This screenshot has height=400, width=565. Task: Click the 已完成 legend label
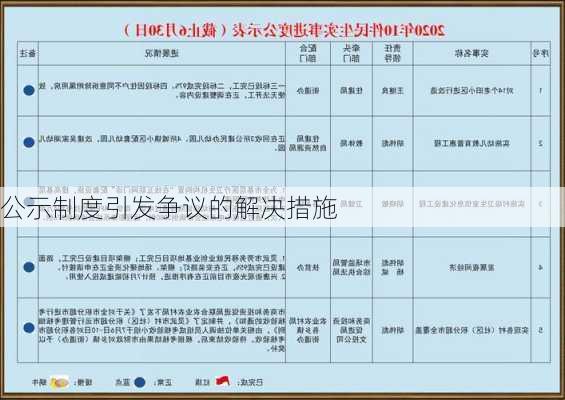[x=250, y=382]
